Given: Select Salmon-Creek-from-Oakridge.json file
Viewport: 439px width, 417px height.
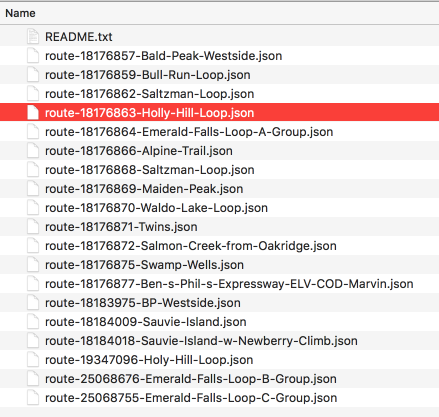Looking at the screenshot, I should [191, 246].
